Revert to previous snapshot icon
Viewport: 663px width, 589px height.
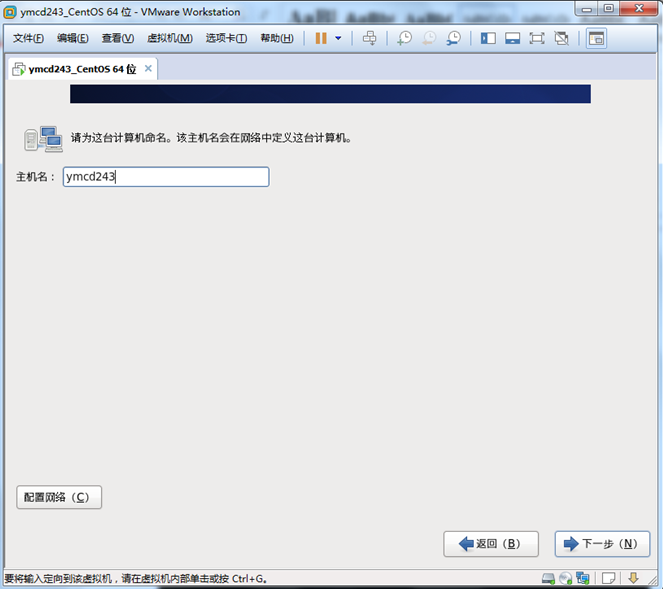[429, 38]
